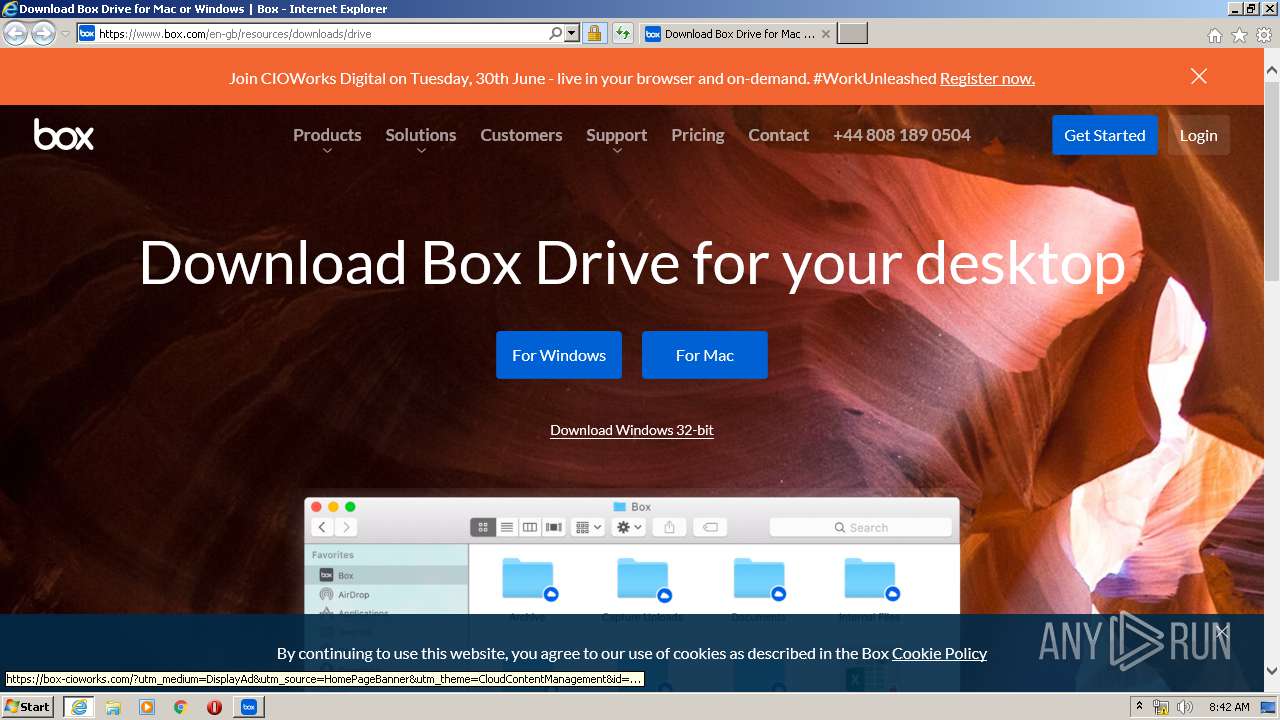Open the Box app taskbar icon
This screenshot has height=720, width=1280.
[249, 707]
